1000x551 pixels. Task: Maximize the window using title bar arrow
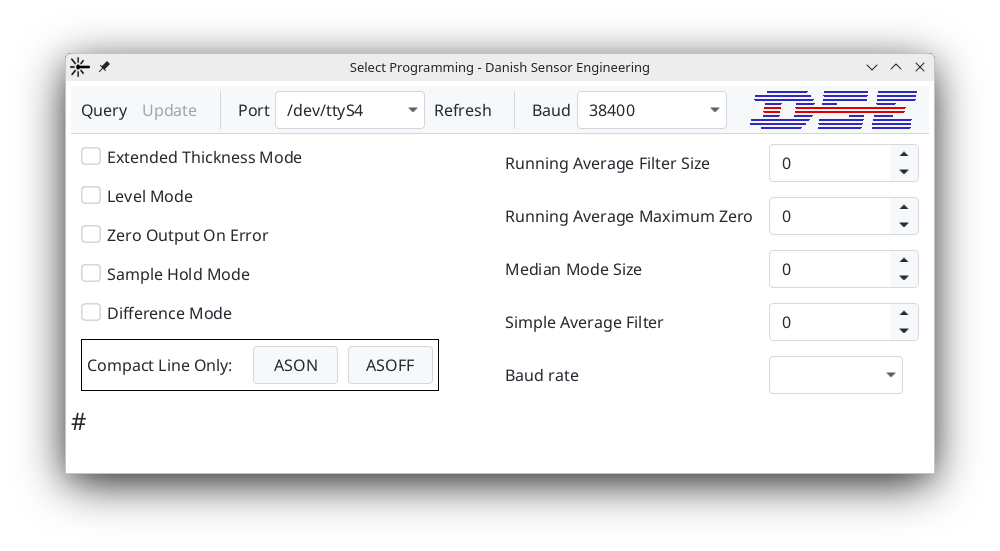point(896,67)
